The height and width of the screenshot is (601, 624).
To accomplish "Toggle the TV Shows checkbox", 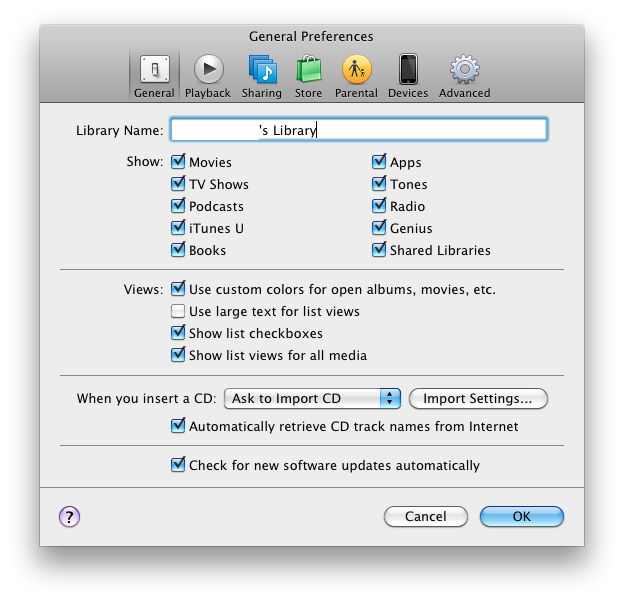I will pos(178,183).
